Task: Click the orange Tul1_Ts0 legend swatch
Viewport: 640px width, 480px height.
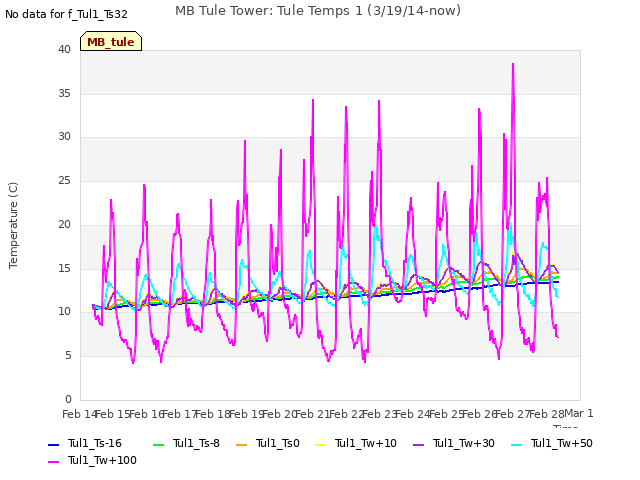Action: click(242, 444)
